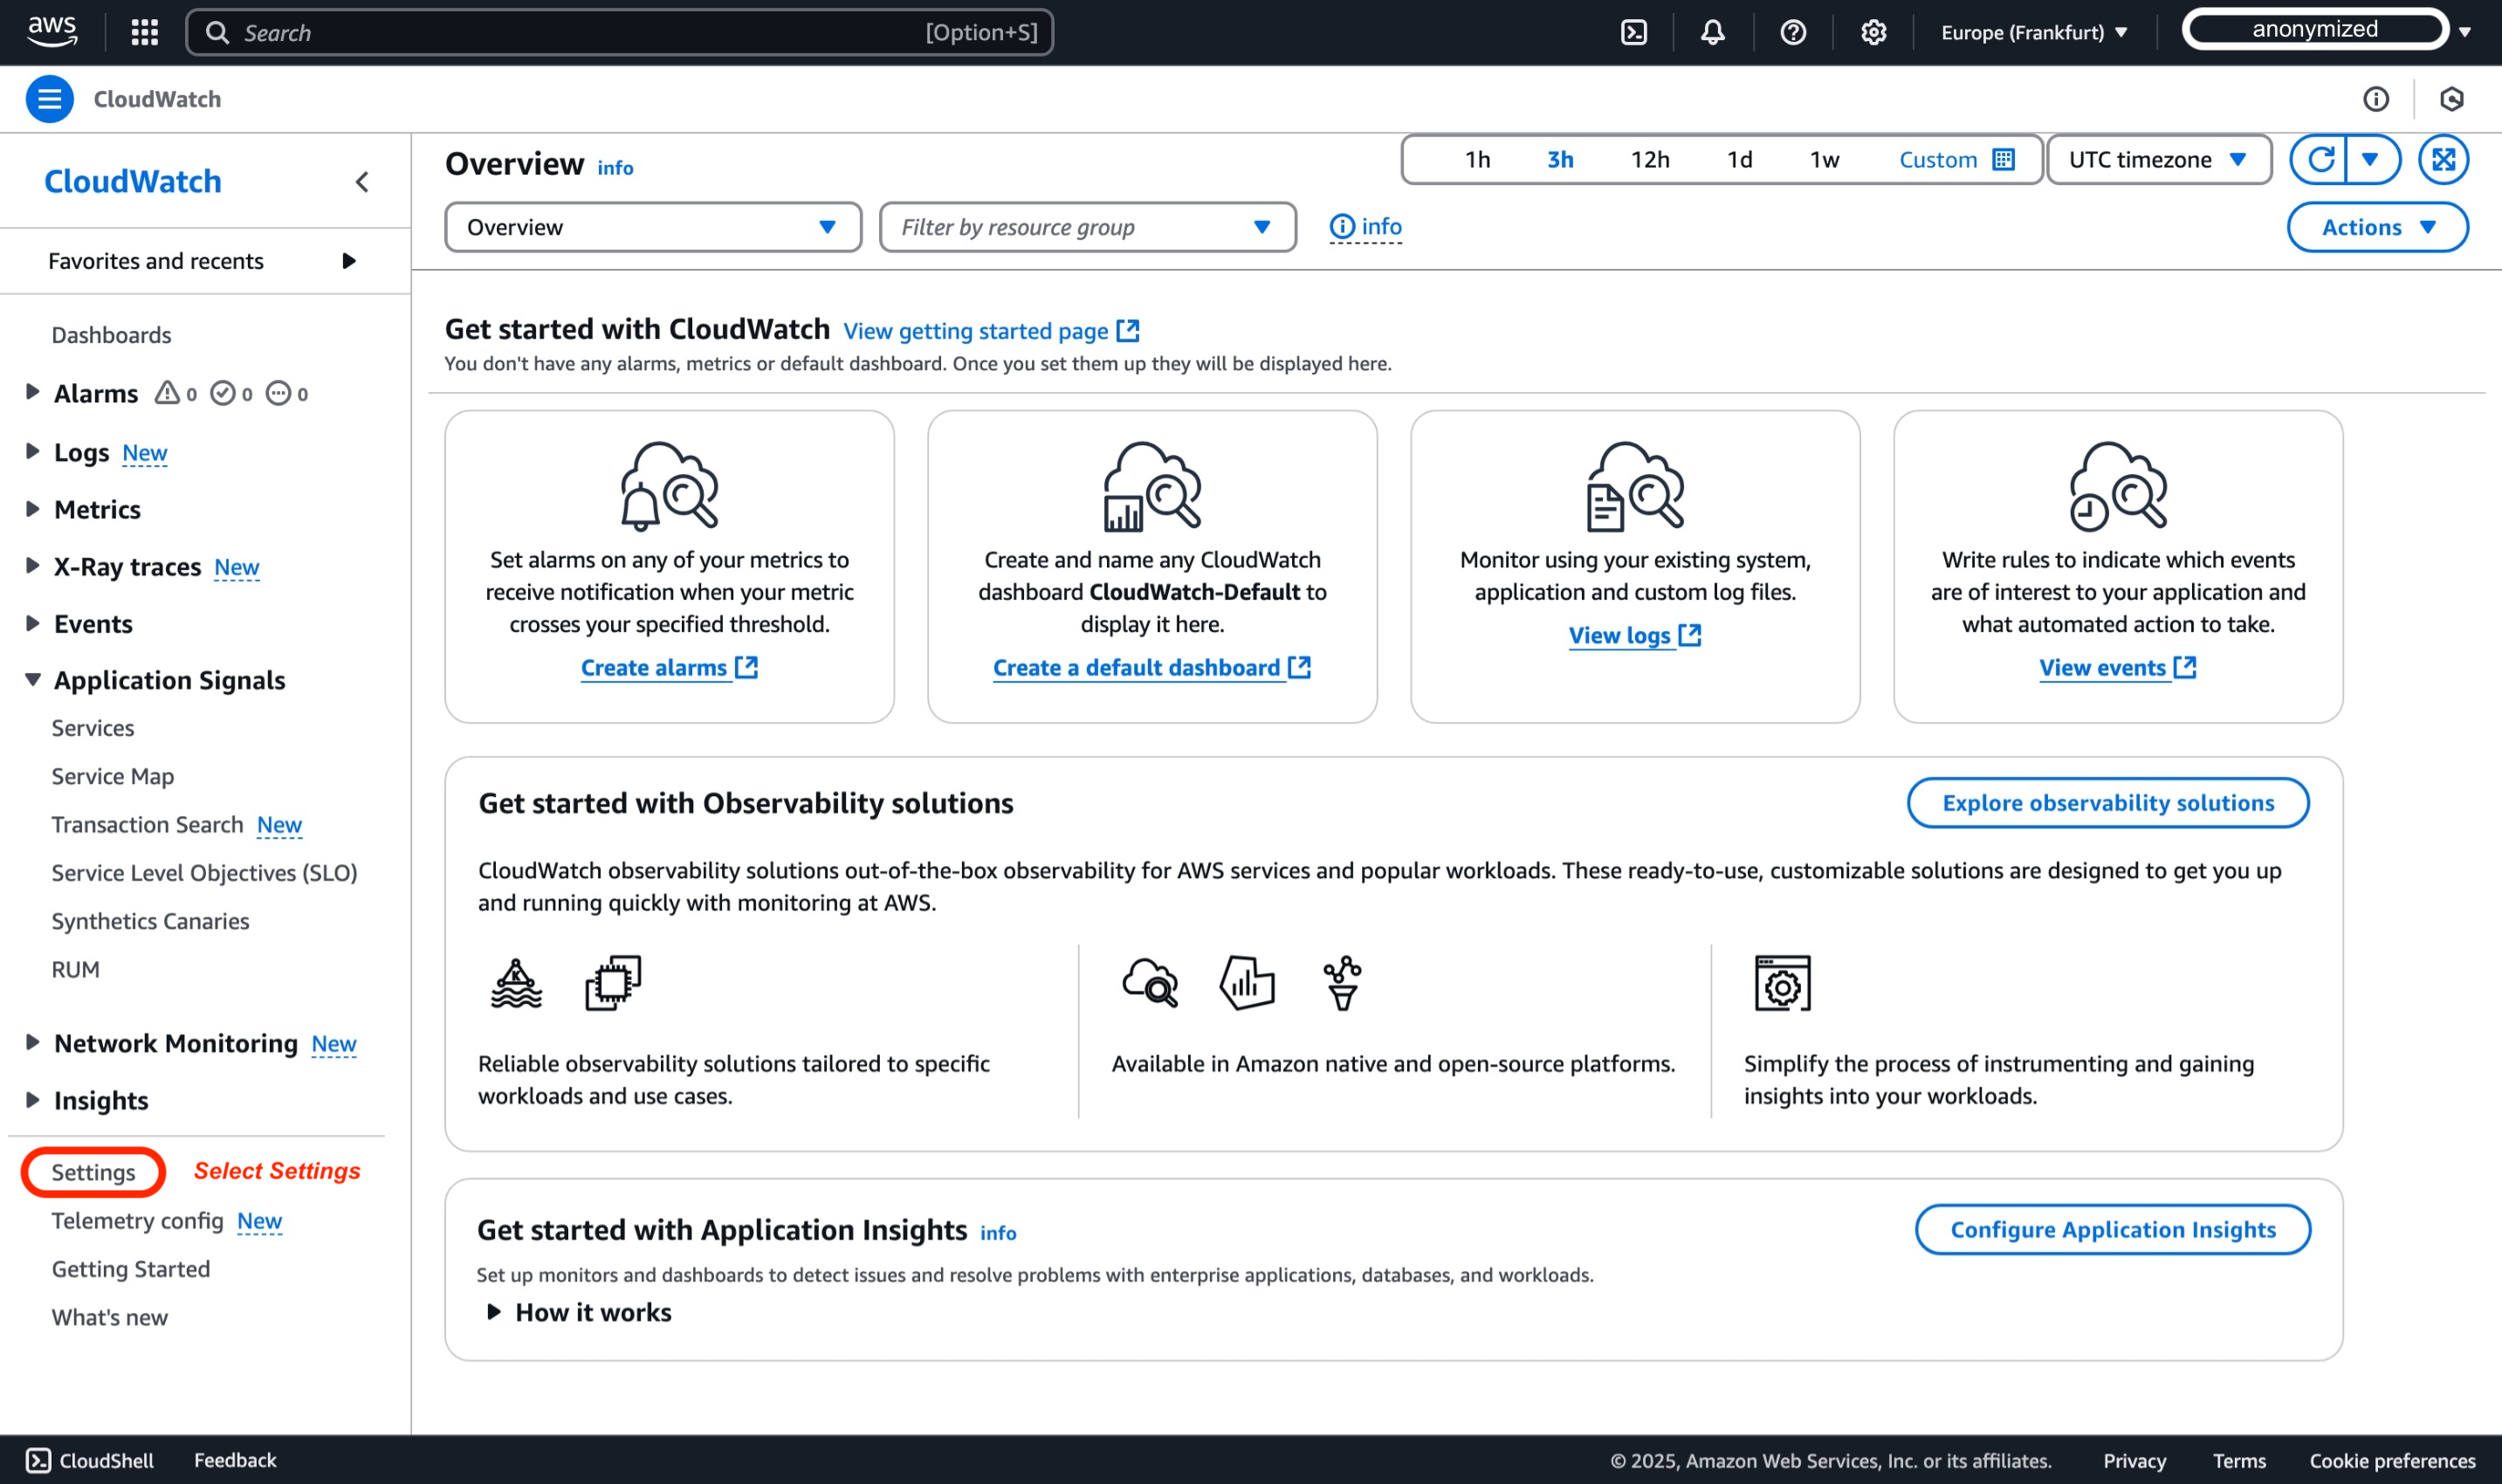Click the chip processor workload icon

tap(613, 984)
